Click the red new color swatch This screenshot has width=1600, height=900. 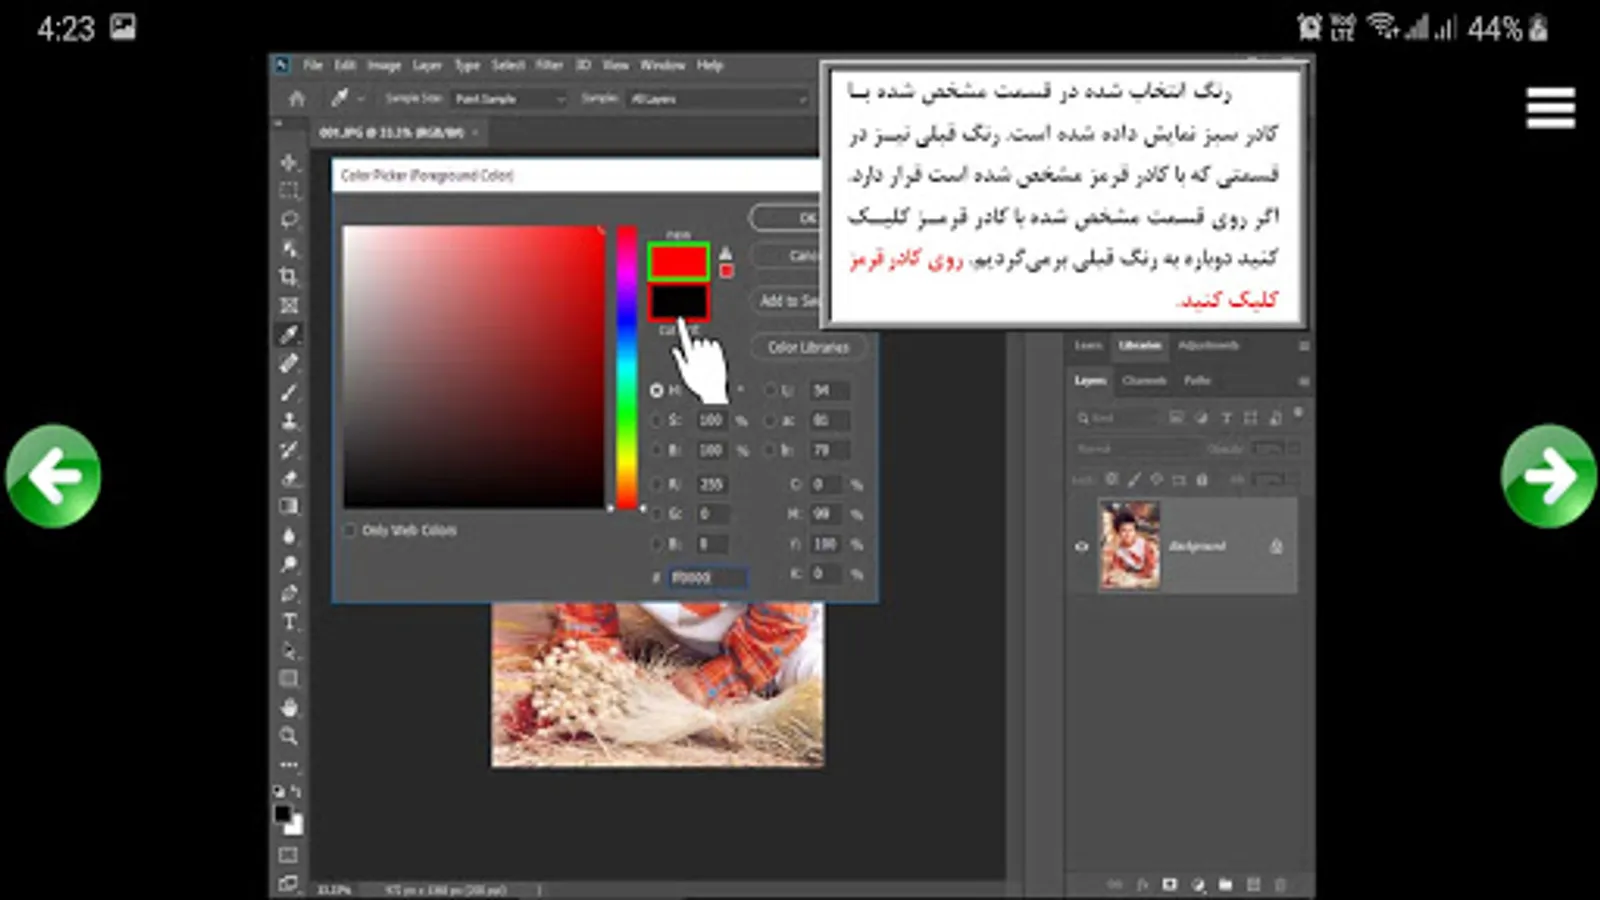pyautogui.click(x=678, y=262)
